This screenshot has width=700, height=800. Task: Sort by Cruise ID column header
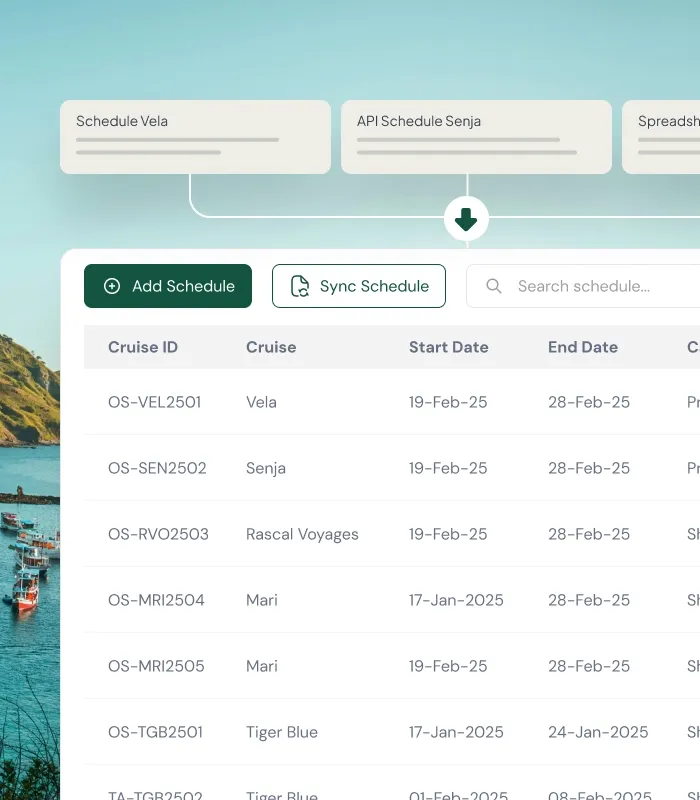[x=143, y=347]
